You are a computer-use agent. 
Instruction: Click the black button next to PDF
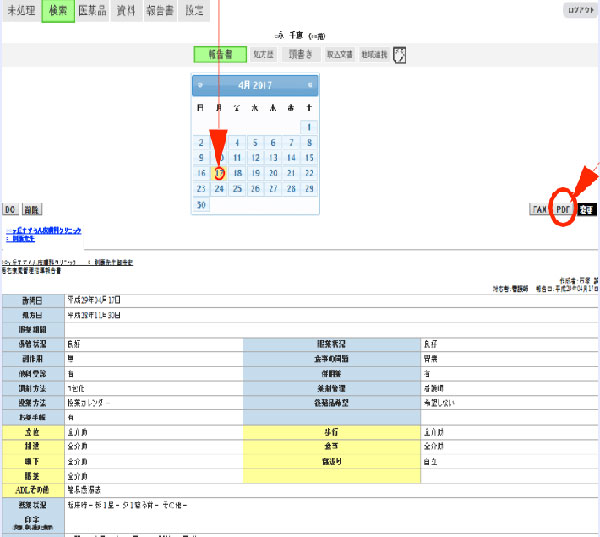click(587, 209)
